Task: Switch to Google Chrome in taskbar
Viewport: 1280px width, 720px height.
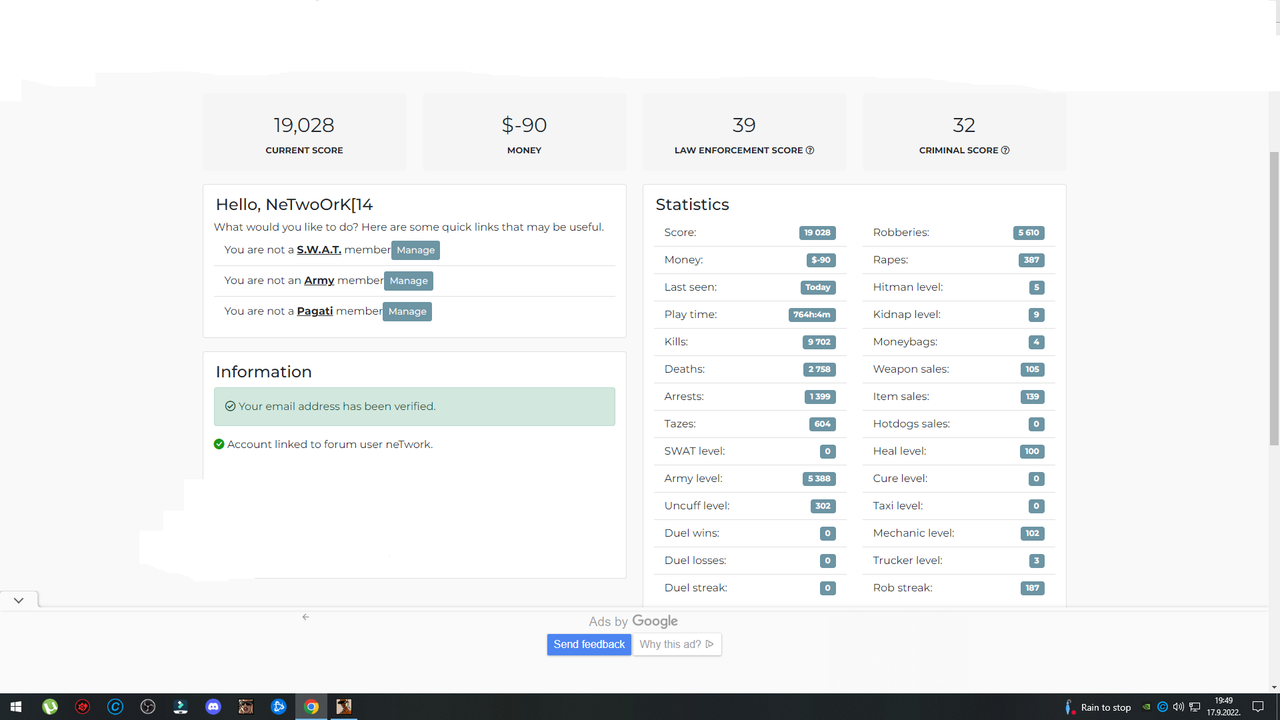Action: [311, 707]
